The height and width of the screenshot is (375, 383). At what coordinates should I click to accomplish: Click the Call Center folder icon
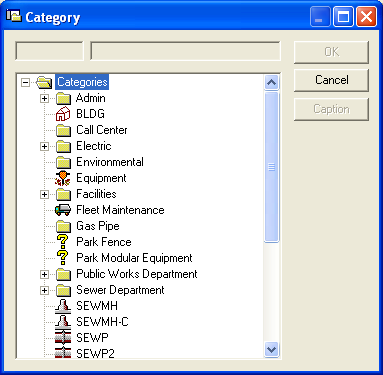(x=63, y=130)
